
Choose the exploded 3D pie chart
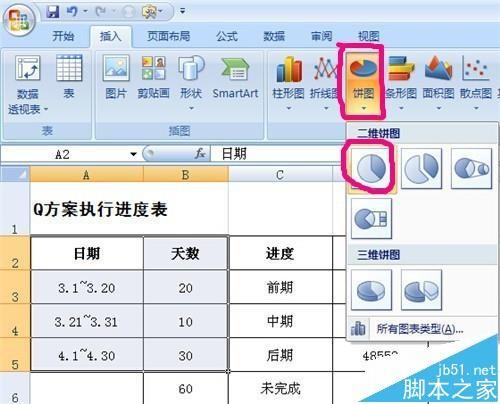pyautogui.click(x=421, y=290)
